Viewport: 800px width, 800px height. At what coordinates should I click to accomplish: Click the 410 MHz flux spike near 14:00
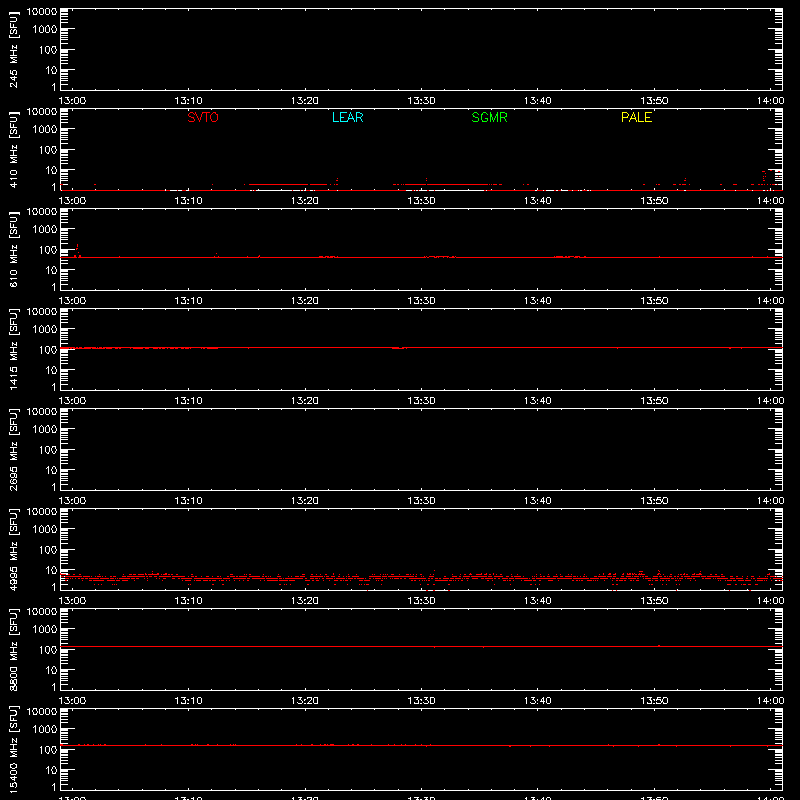click(764, 177)
